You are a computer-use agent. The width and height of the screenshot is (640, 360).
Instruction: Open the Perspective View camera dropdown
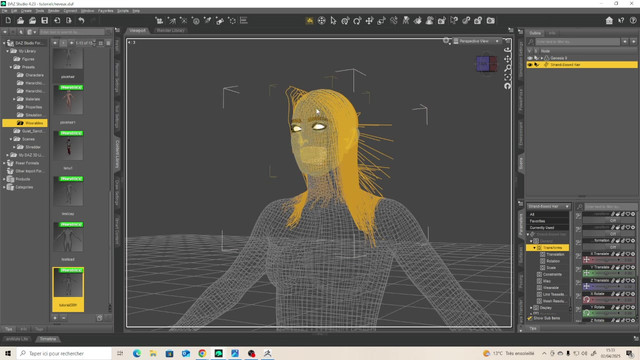[477, 41]
